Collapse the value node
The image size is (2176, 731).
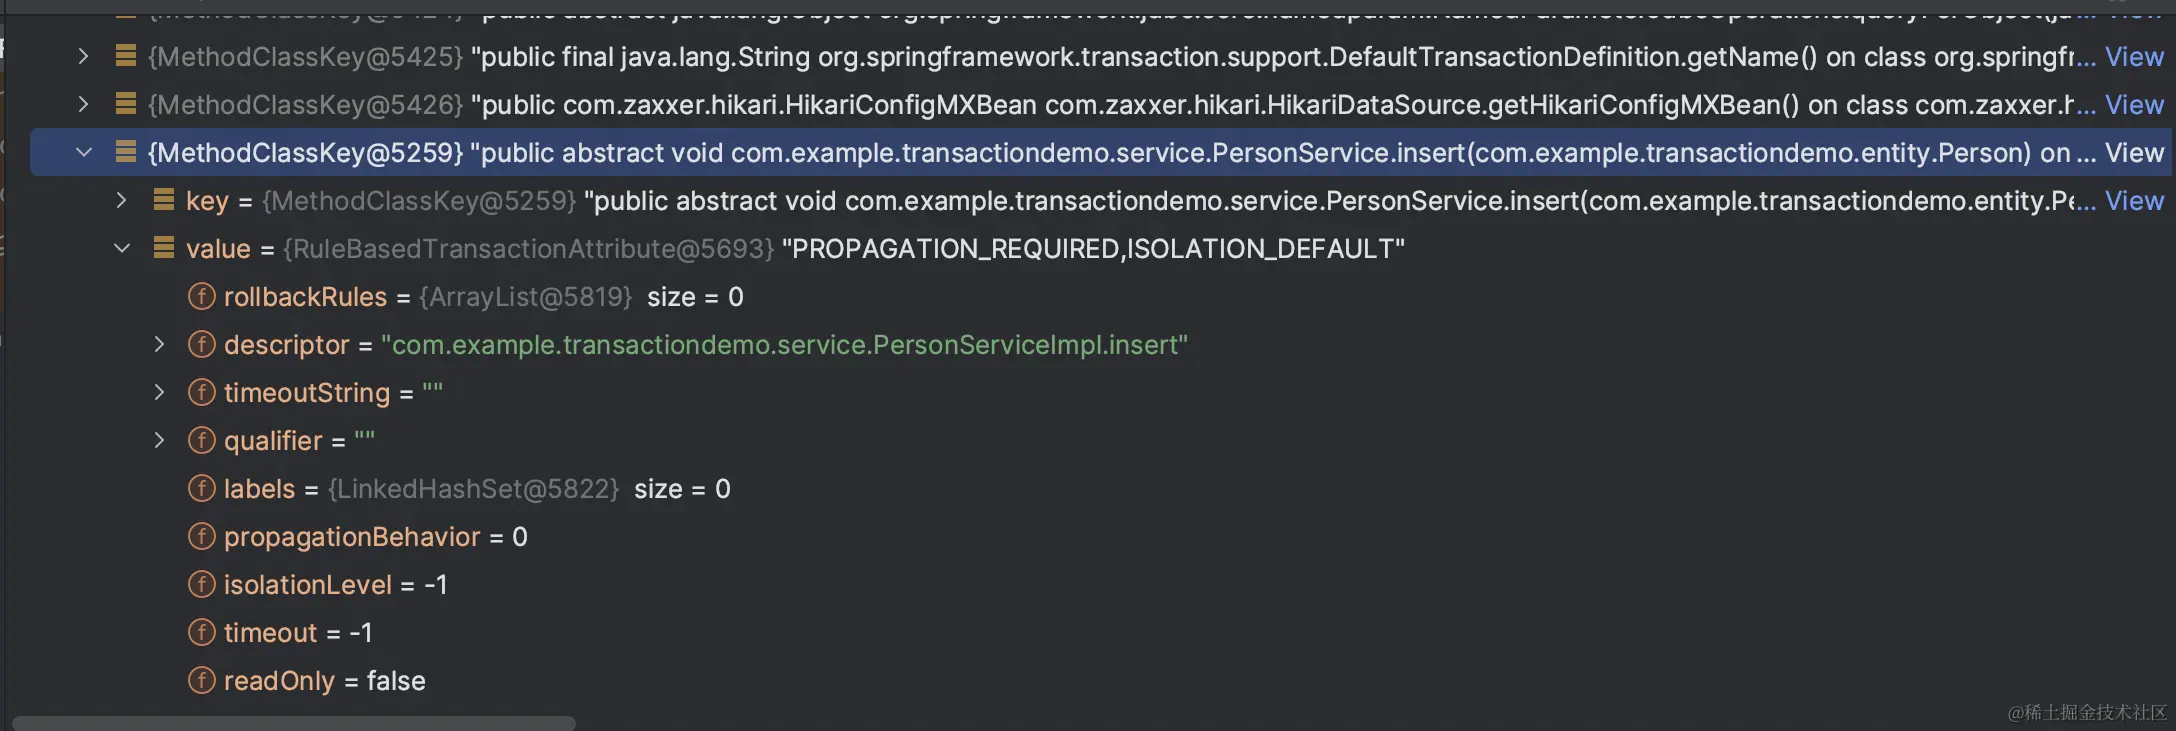pos(122,248)
